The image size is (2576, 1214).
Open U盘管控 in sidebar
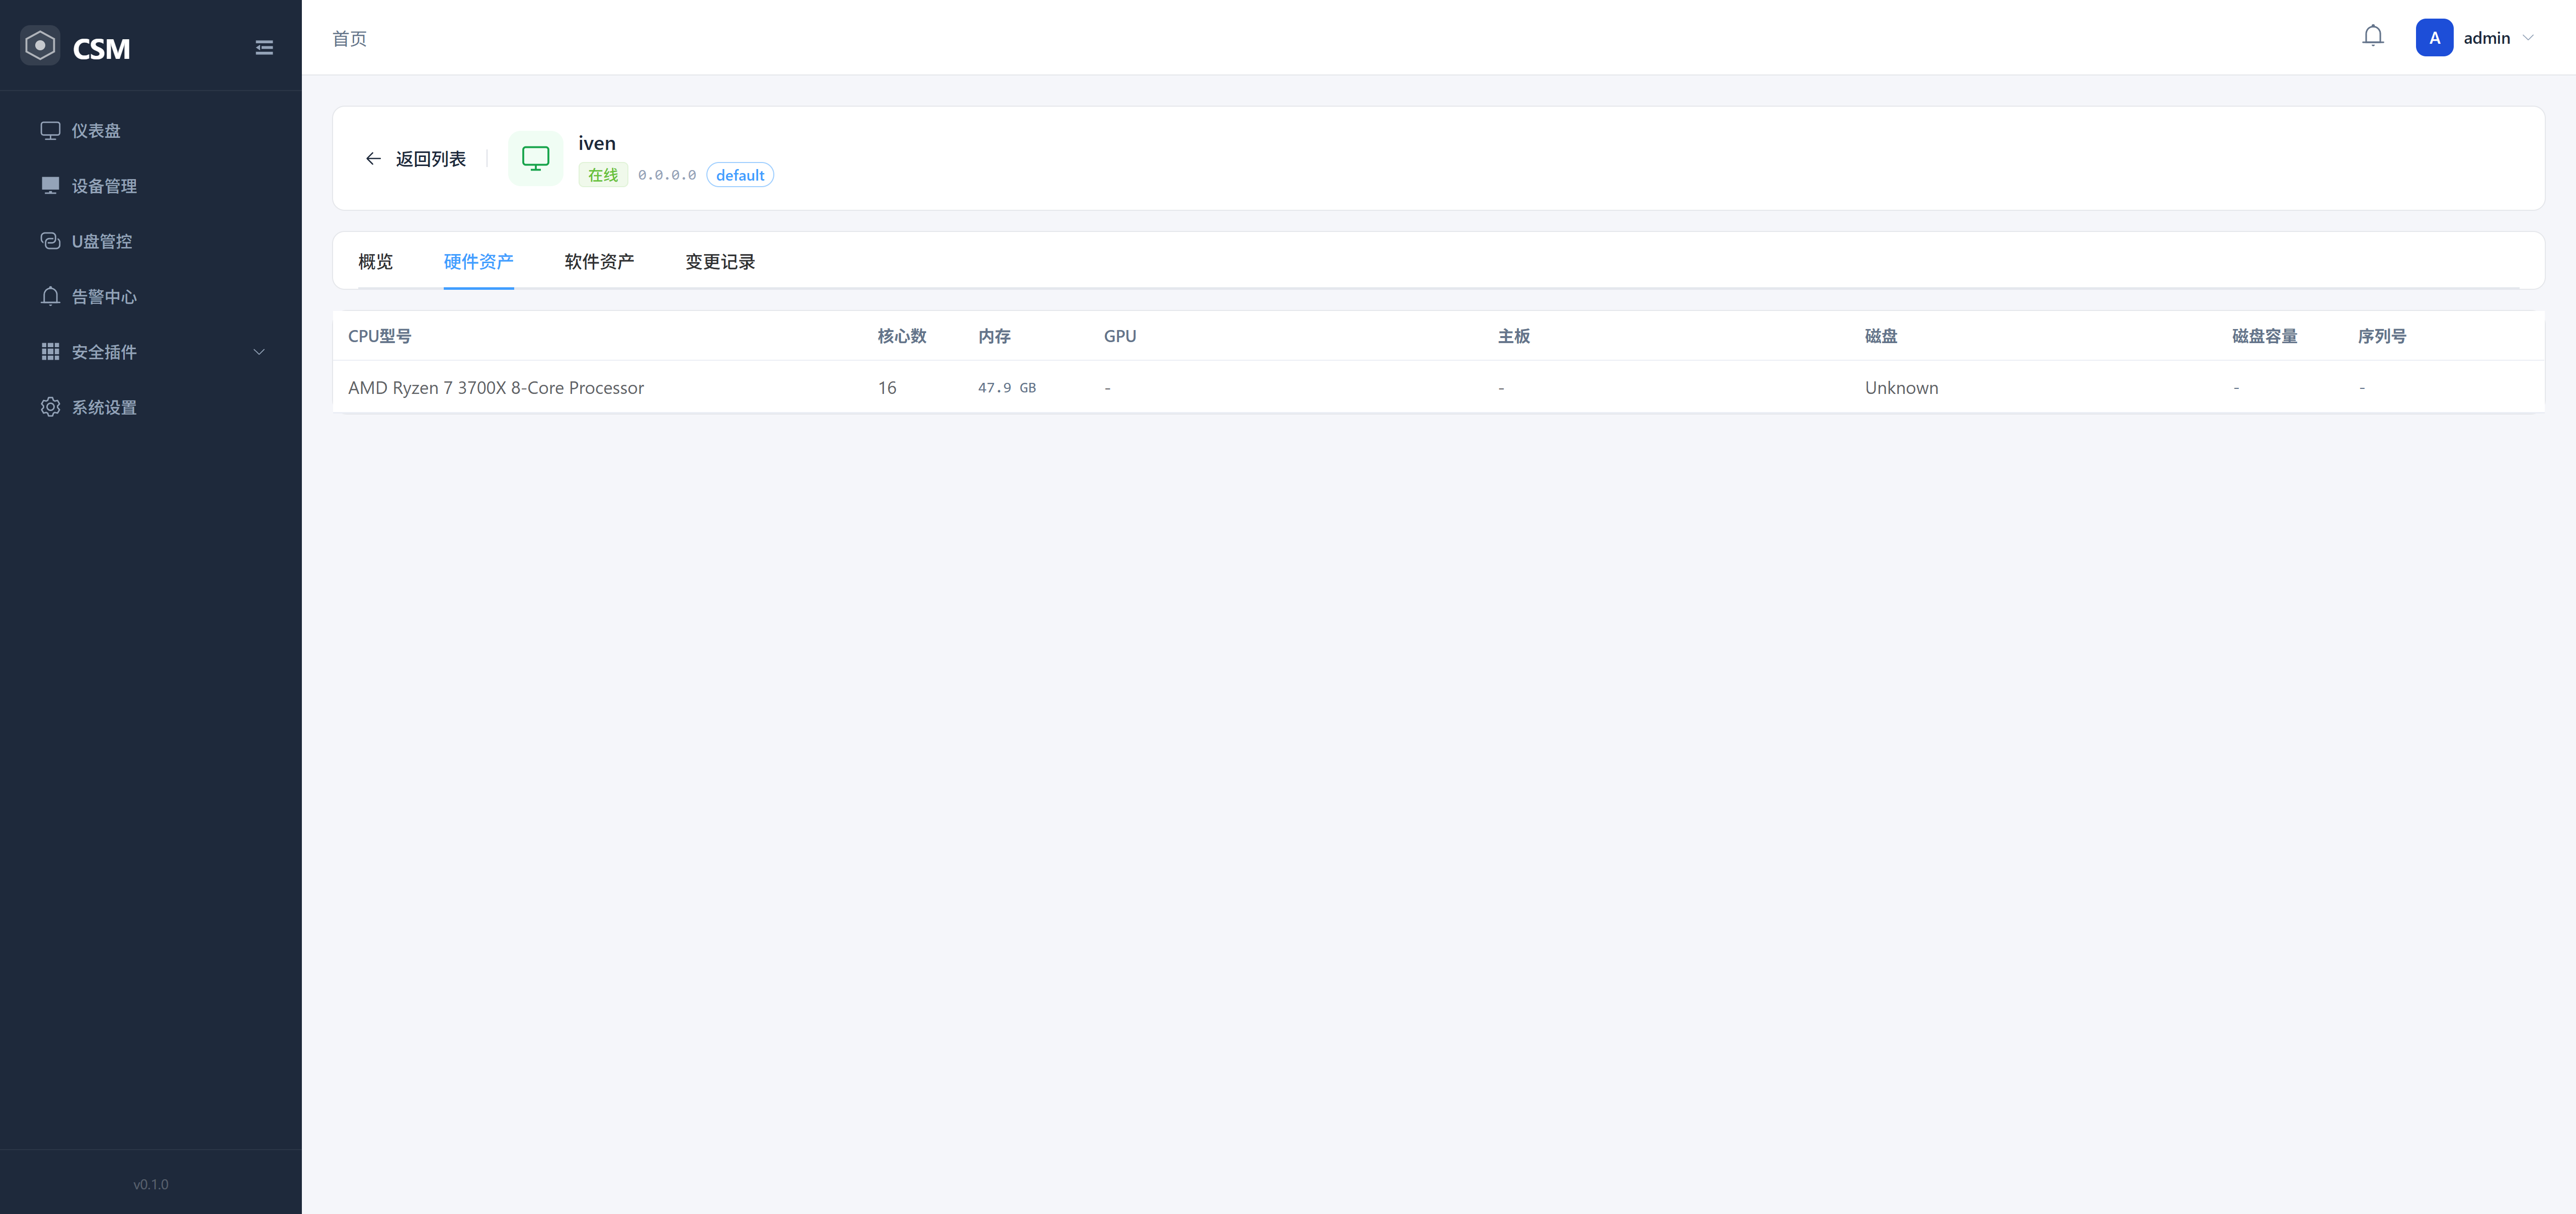pos(101,241)
